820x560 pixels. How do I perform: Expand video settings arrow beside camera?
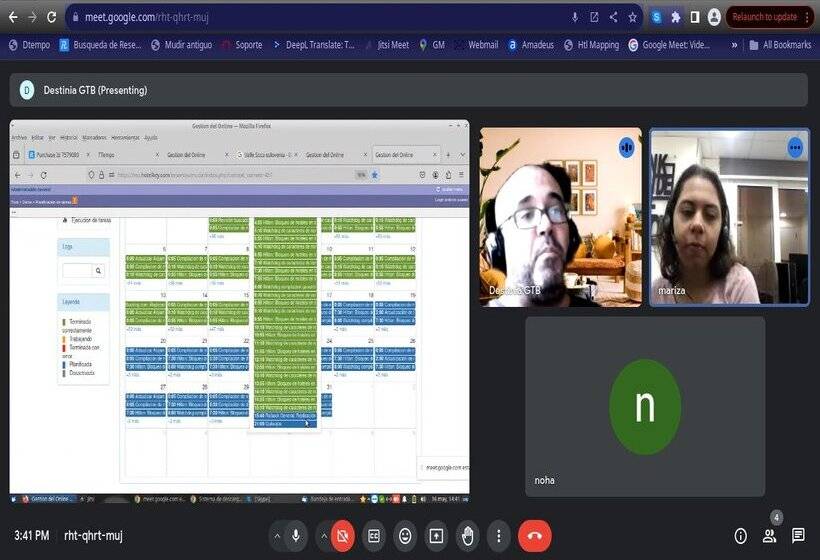[323, 536]
